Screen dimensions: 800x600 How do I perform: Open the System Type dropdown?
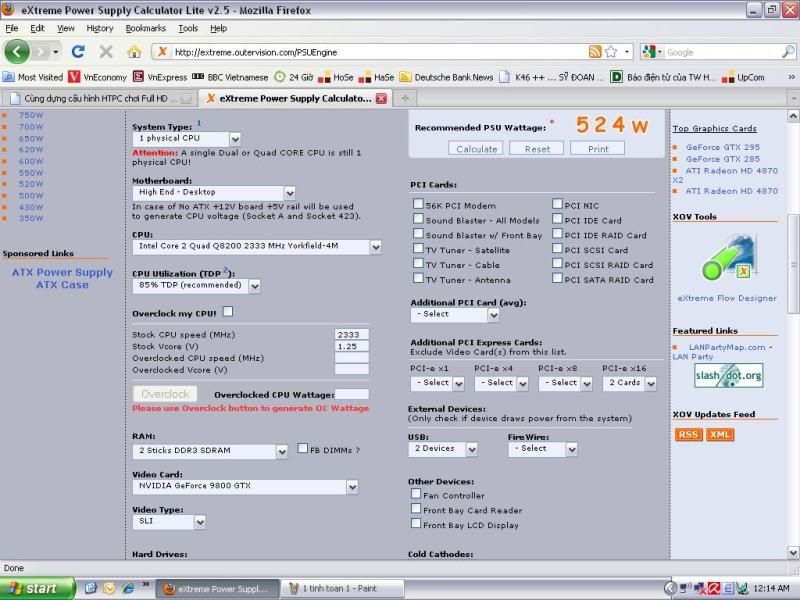[x=186, y=138]
